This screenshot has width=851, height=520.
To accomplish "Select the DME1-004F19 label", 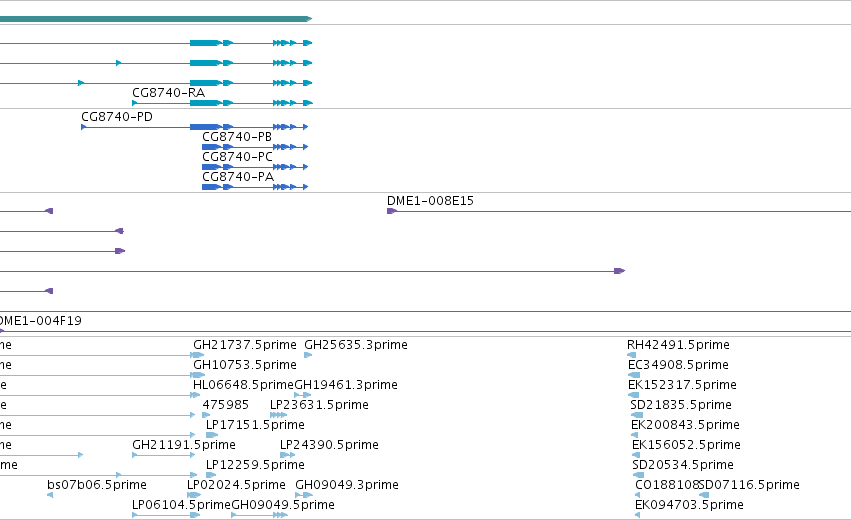I will tap(41, 321).
